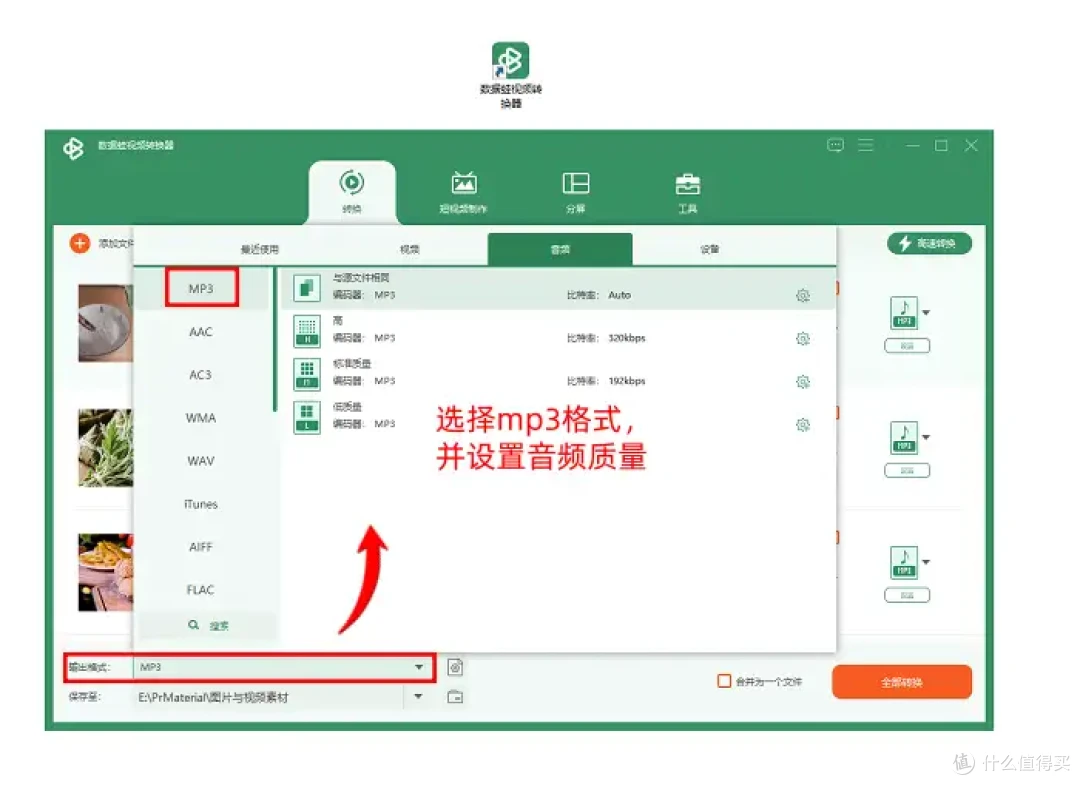Click the app logo in the title bar

pyautogui.click(x=73, y=147)
